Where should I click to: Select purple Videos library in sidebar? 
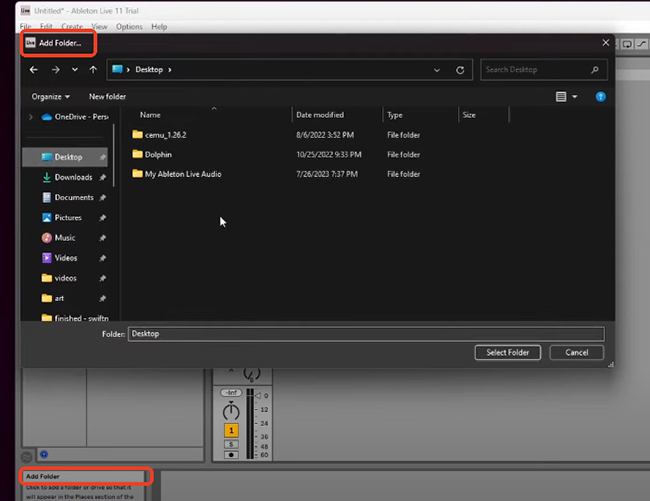65,258
